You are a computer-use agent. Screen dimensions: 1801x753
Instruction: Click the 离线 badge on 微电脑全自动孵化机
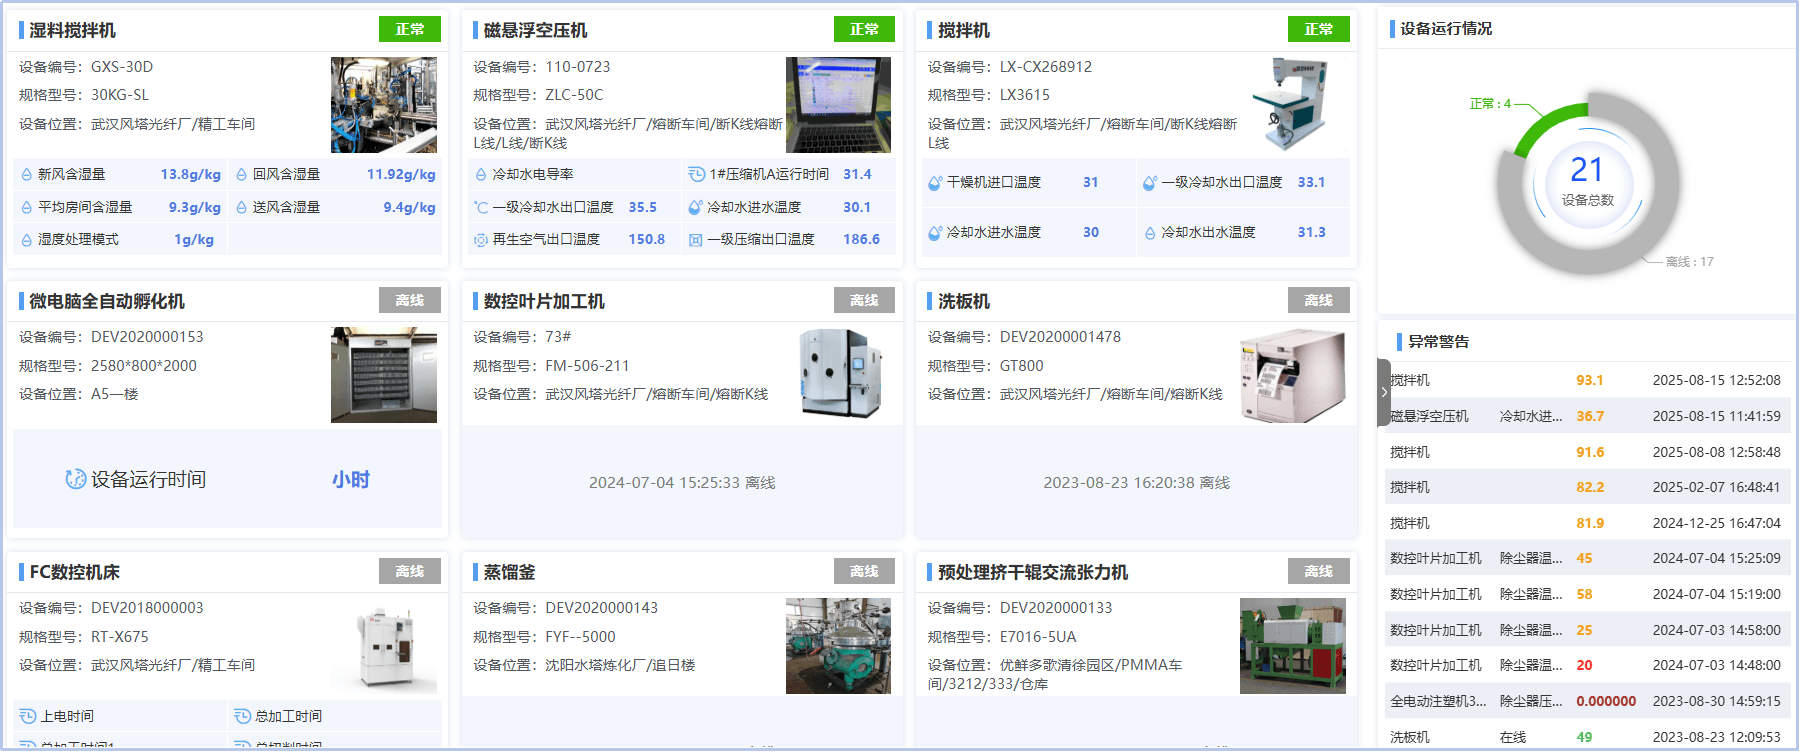410,301
